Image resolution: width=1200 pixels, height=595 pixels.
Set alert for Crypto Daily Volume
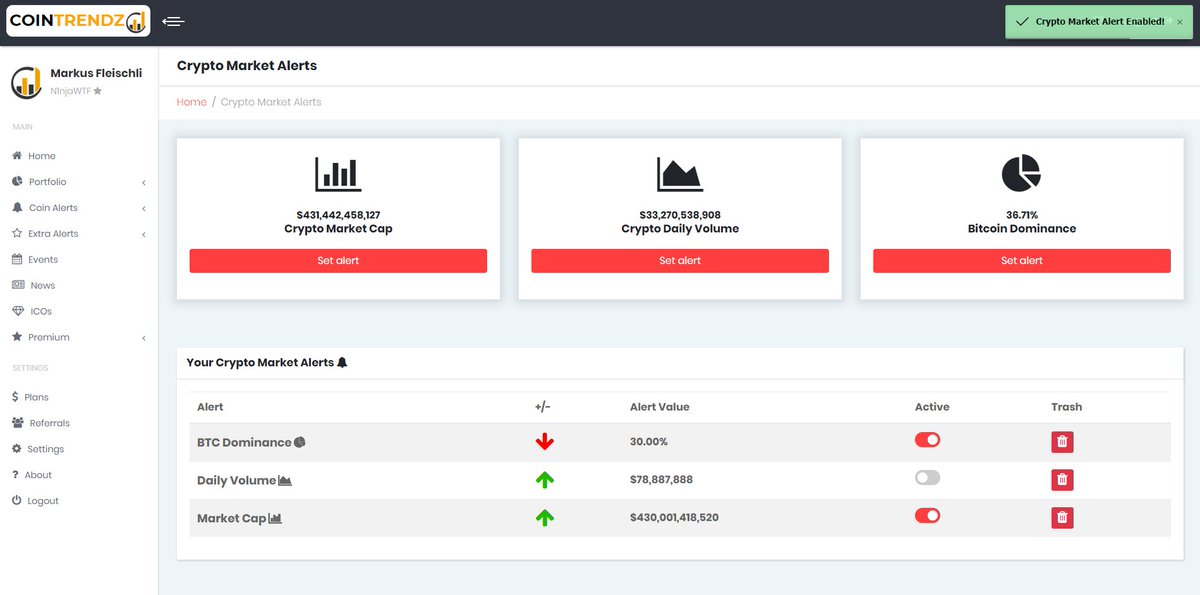(680, 261)
